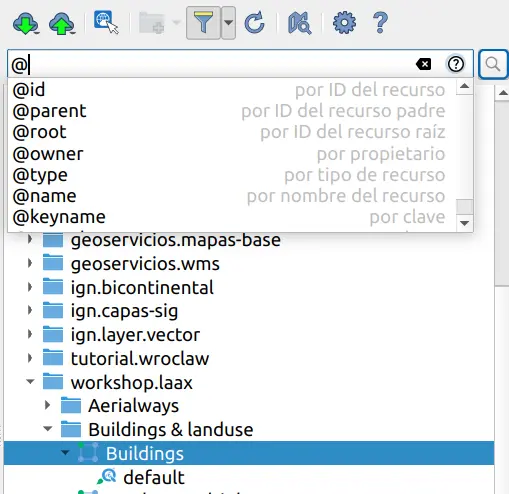Screen dimensions: 509x494
Task: Expand the Aerialways folder
Action: coord(47,405)
